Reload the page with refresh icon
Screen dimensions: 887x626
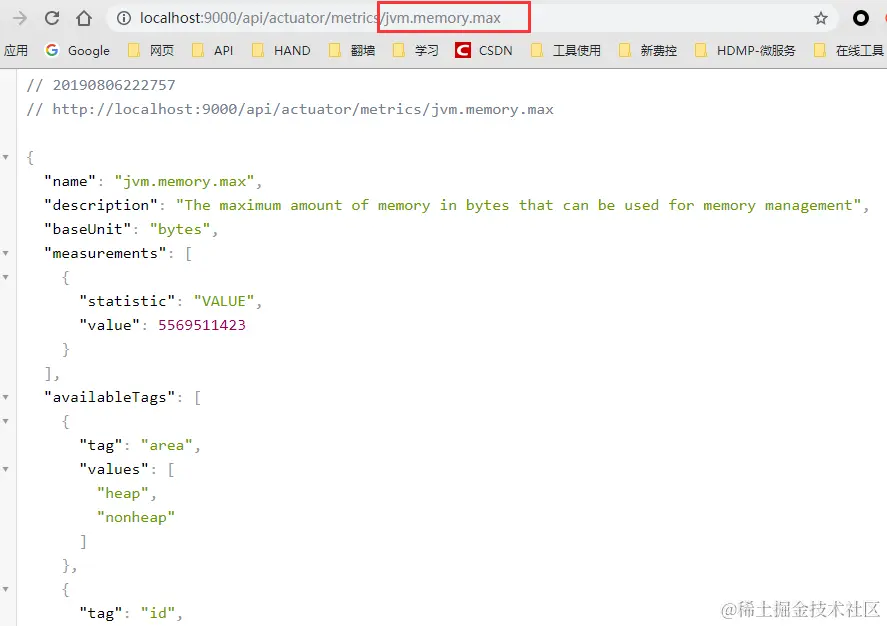pos(52,18)
